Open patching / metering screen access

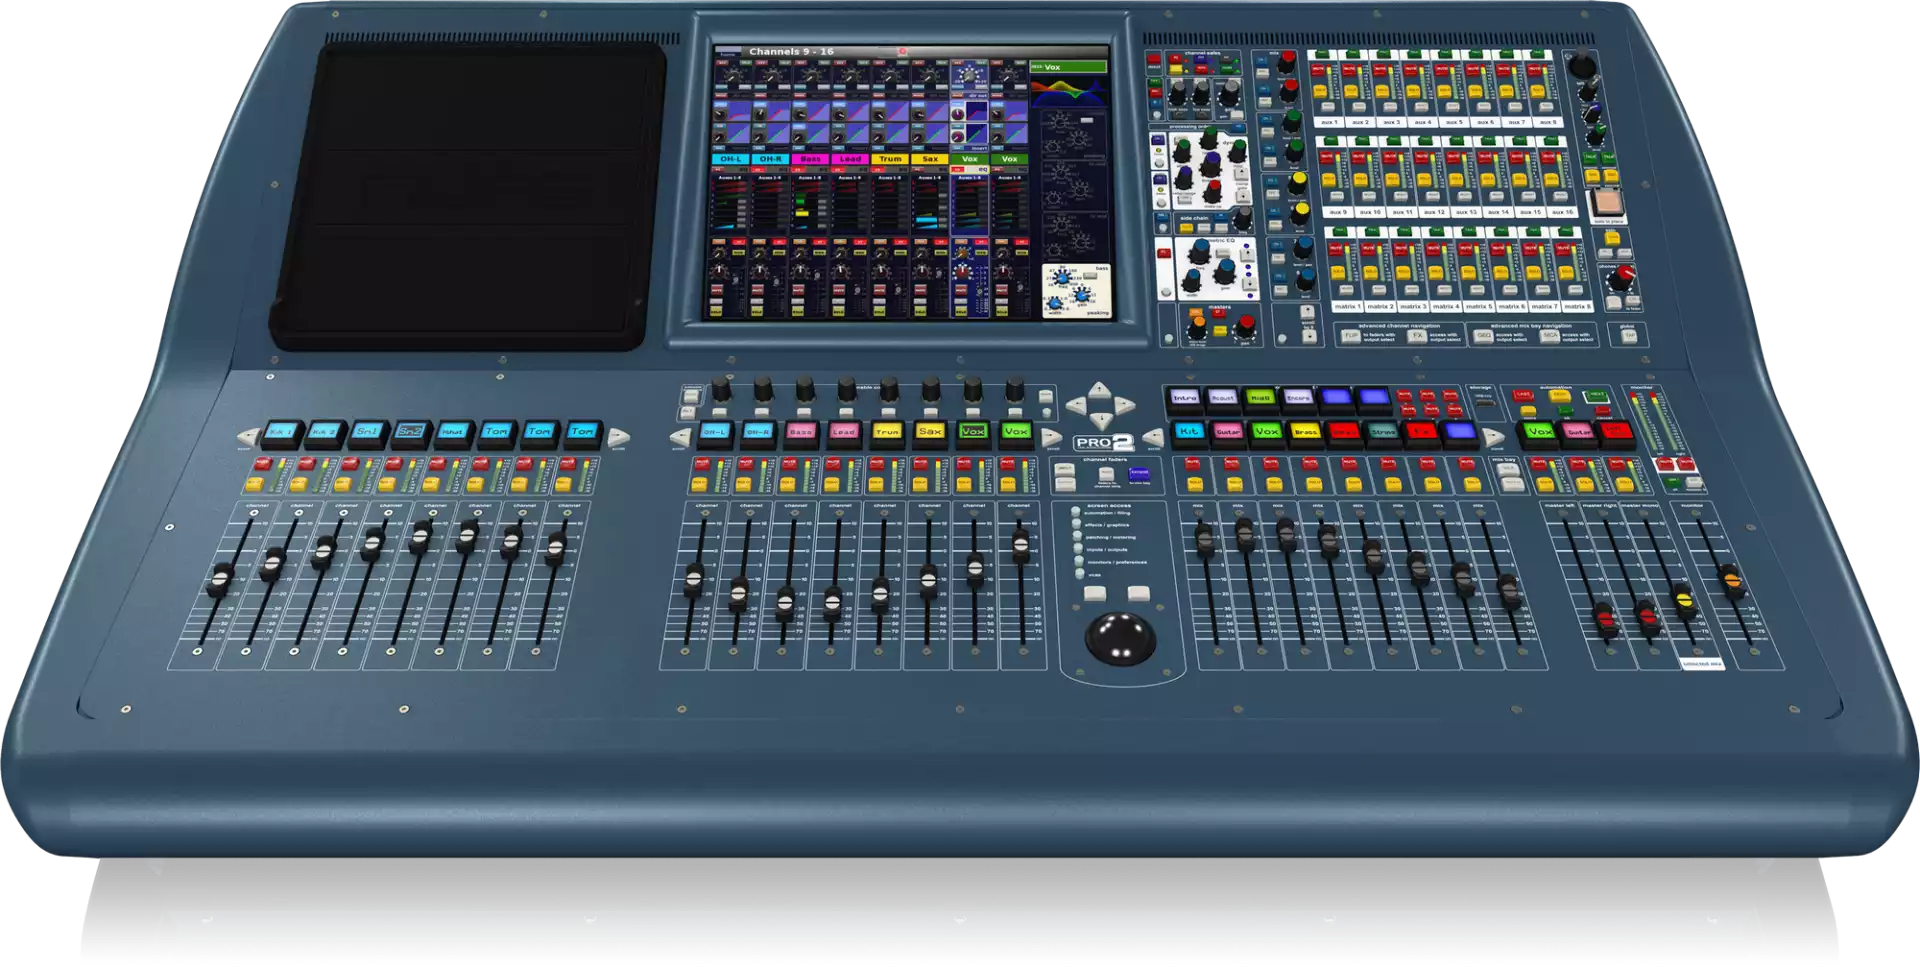tap(1077, 537)
